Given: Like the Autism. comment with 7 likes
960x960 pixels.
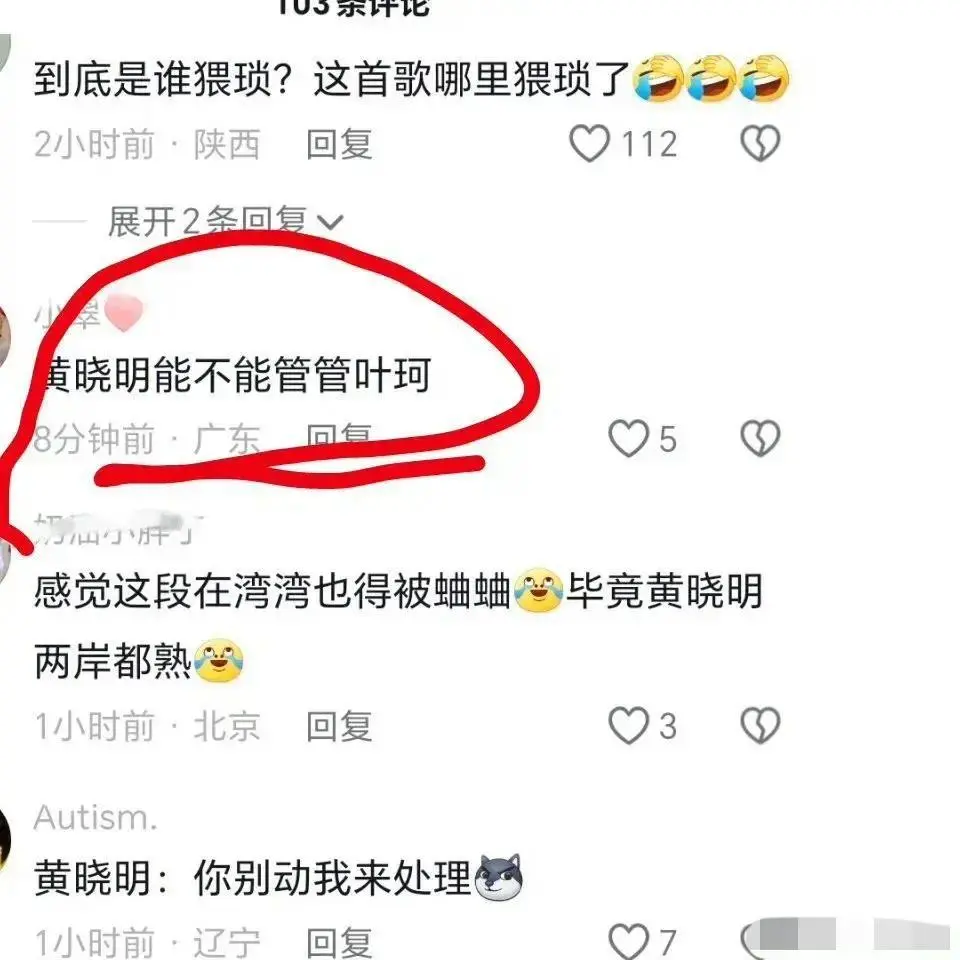Looking at the screenshot, I should [628, 941].
